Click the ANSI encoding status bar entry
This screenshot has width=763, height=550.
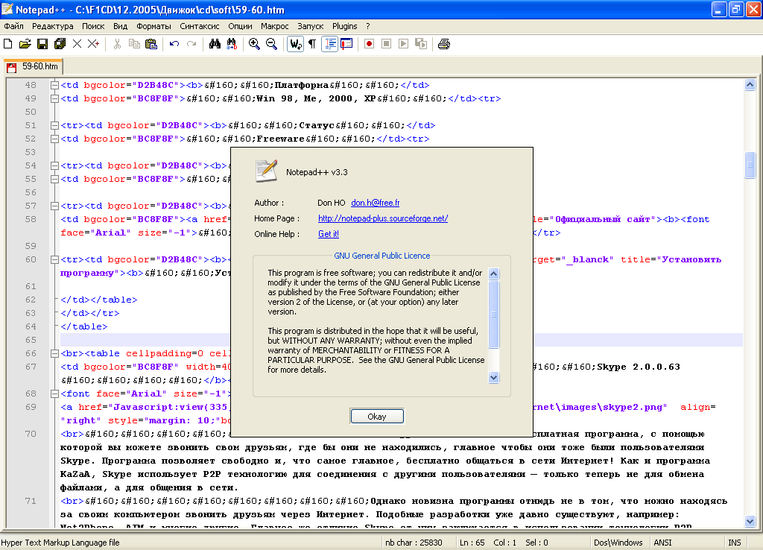(662, 543)
